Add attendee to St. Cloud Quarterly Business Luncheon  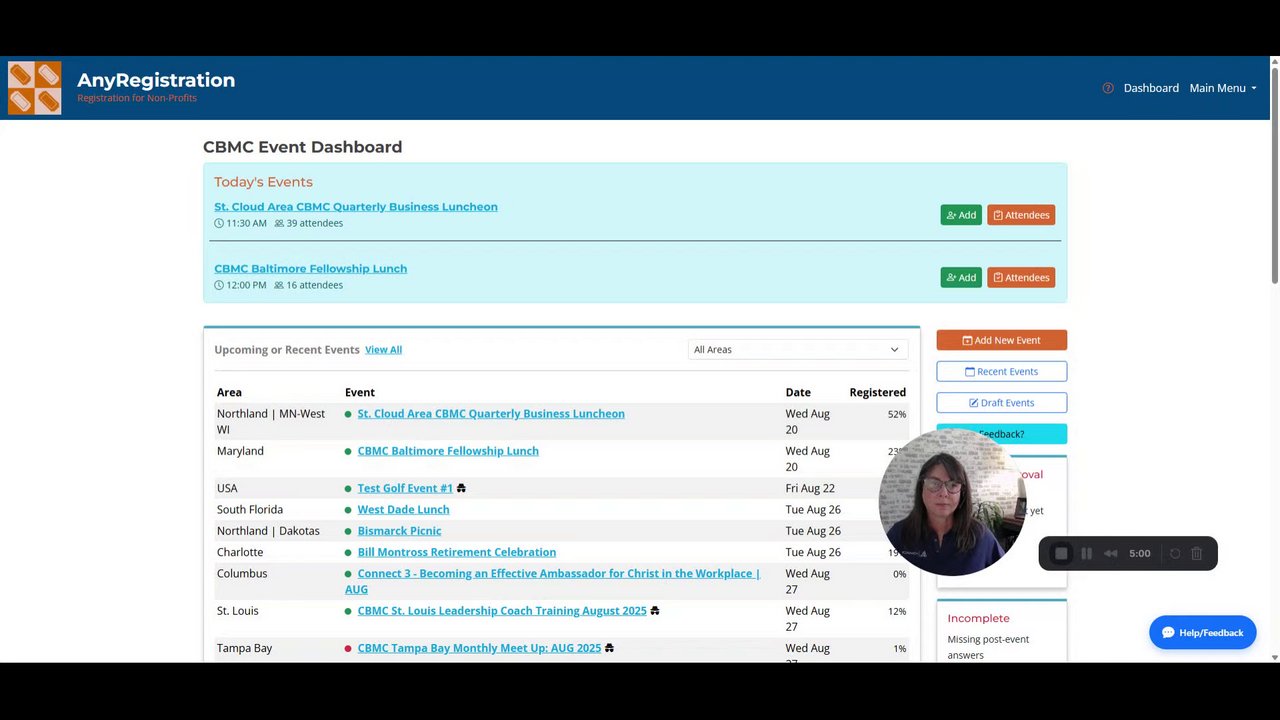pyautogui.click(x=961, y=215)
